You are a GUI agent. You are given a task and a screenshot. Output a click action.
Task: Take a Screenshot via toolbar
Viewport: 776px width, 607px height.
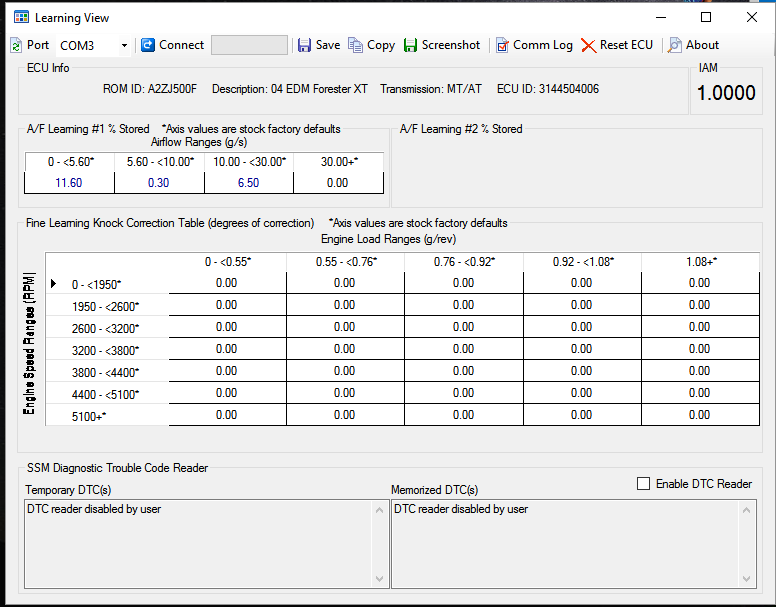pyautogui.click(x=442, y=45)
